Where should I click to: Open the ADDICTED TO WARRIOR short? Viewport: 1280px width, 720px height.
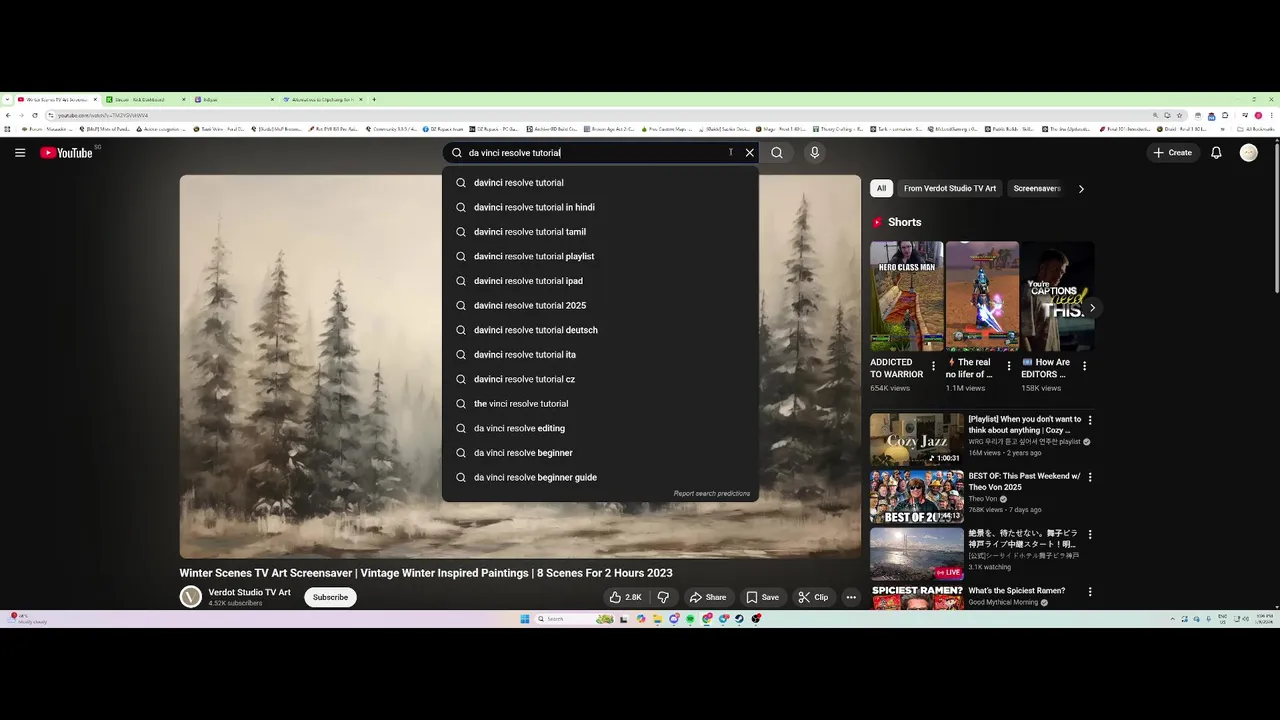click(x=906, y=296)
